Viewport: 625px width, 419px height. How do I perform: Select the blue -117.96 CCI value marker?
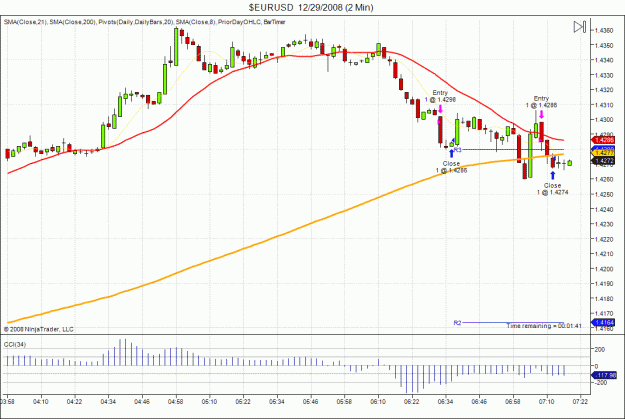[x=605, y=375]
